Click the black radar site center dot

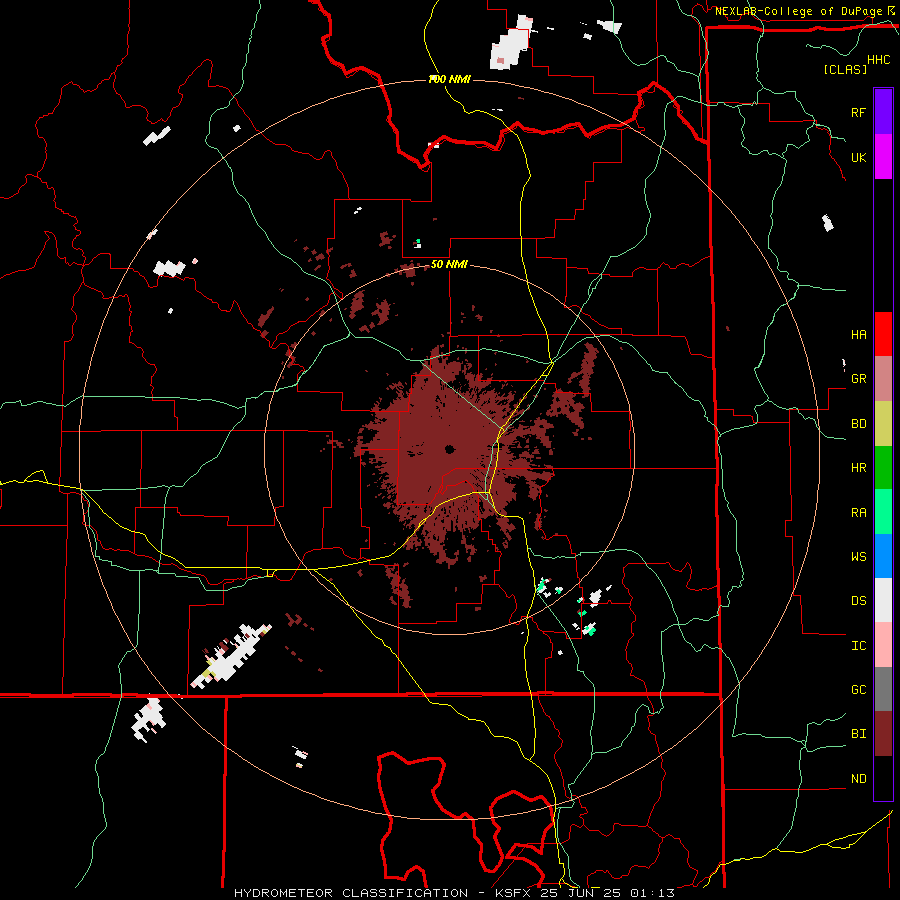pyautogui.click(x=449, y=449)
